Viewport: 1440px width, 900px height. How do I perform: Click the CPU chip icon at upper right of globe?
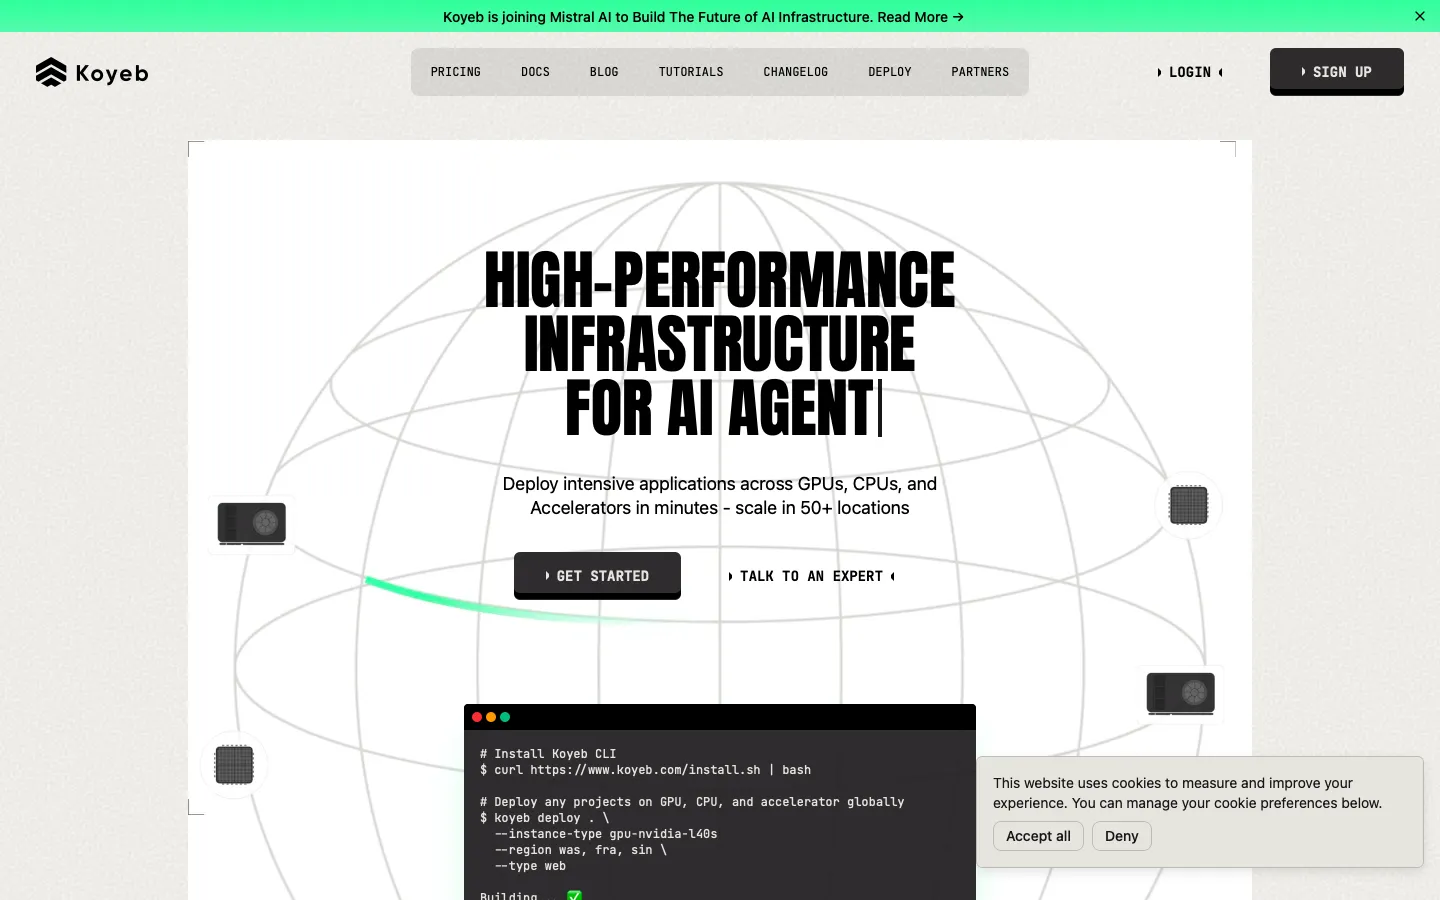pos(1189,505)
